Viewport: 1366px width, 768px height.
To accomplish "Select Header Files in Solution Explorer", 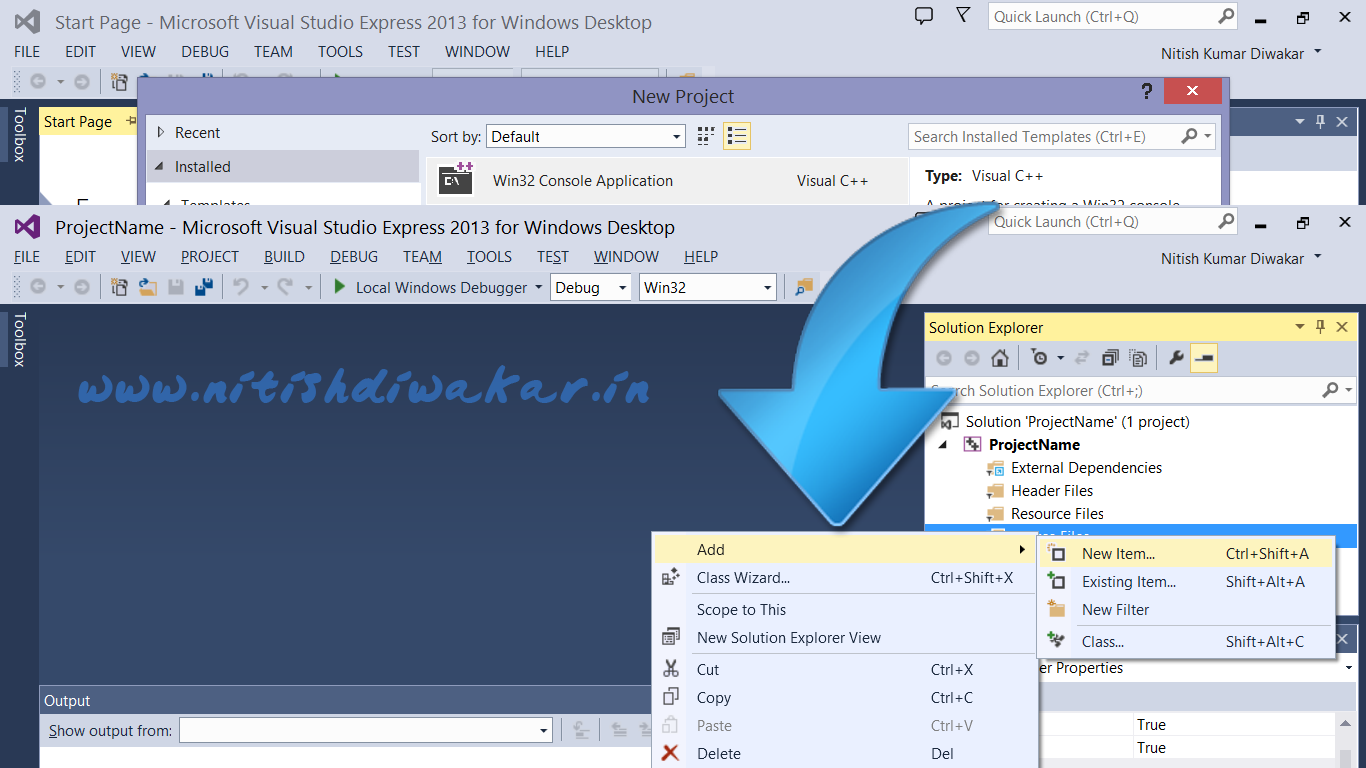I will 1052,491.
